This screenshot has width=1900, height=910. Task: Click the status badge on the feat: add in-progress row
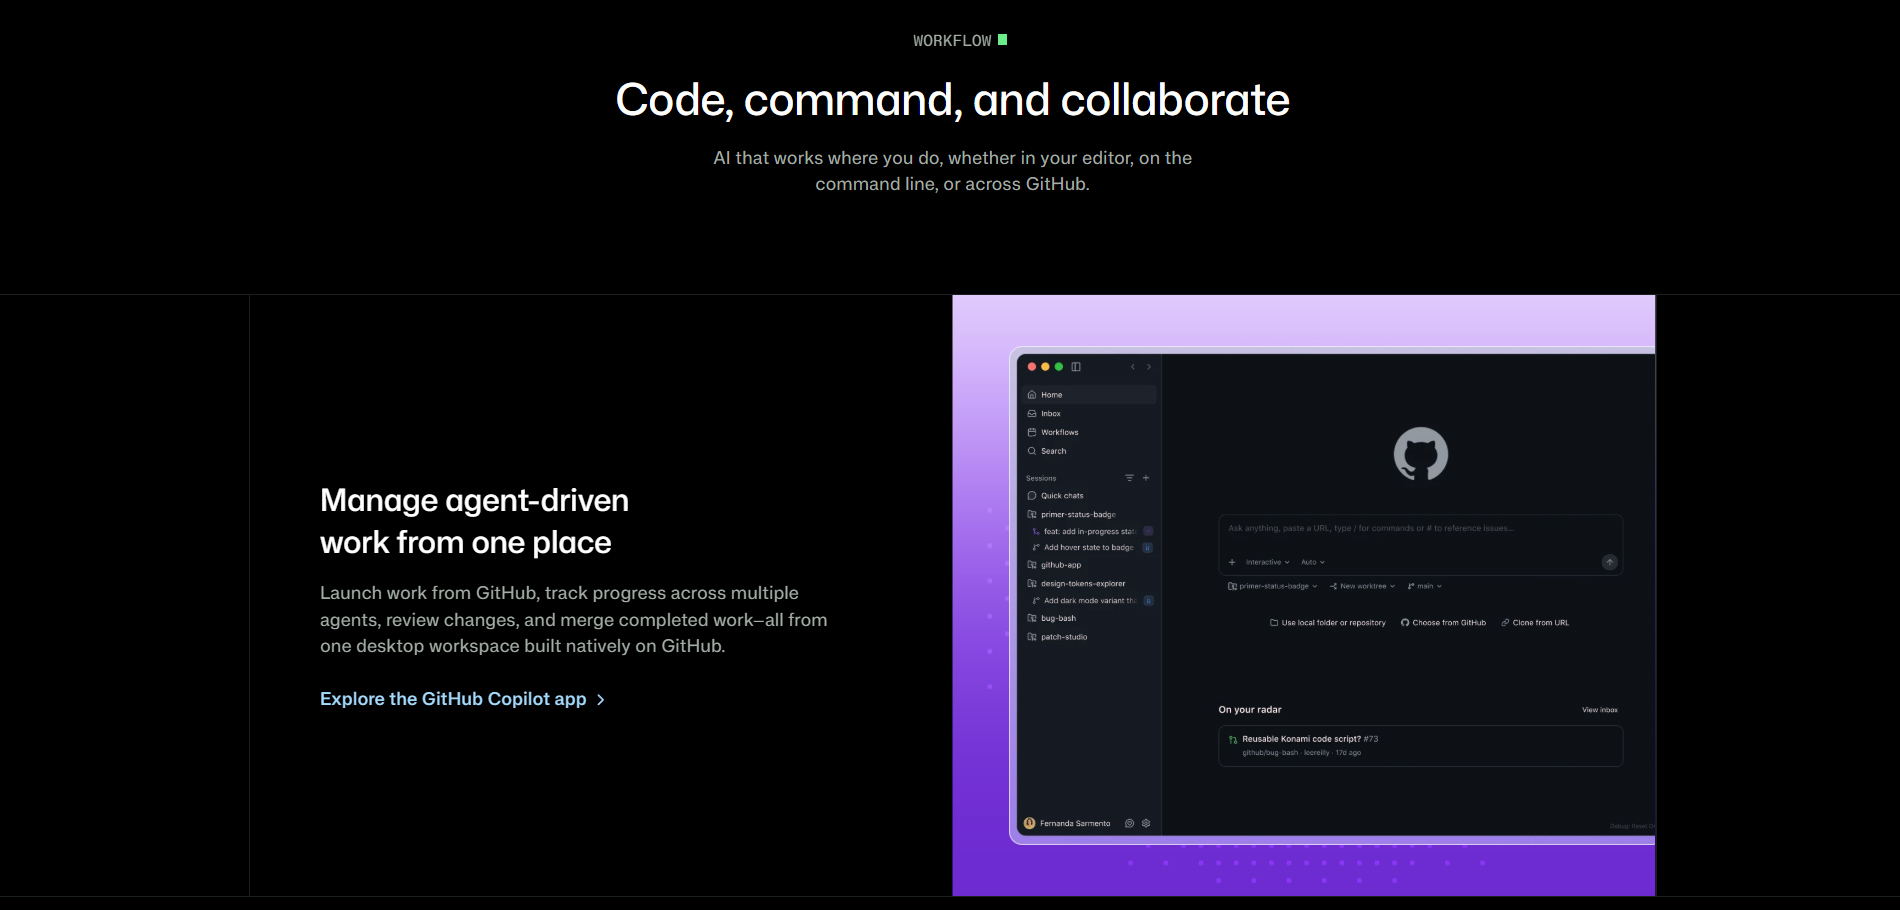click(x=1148, y=532)
